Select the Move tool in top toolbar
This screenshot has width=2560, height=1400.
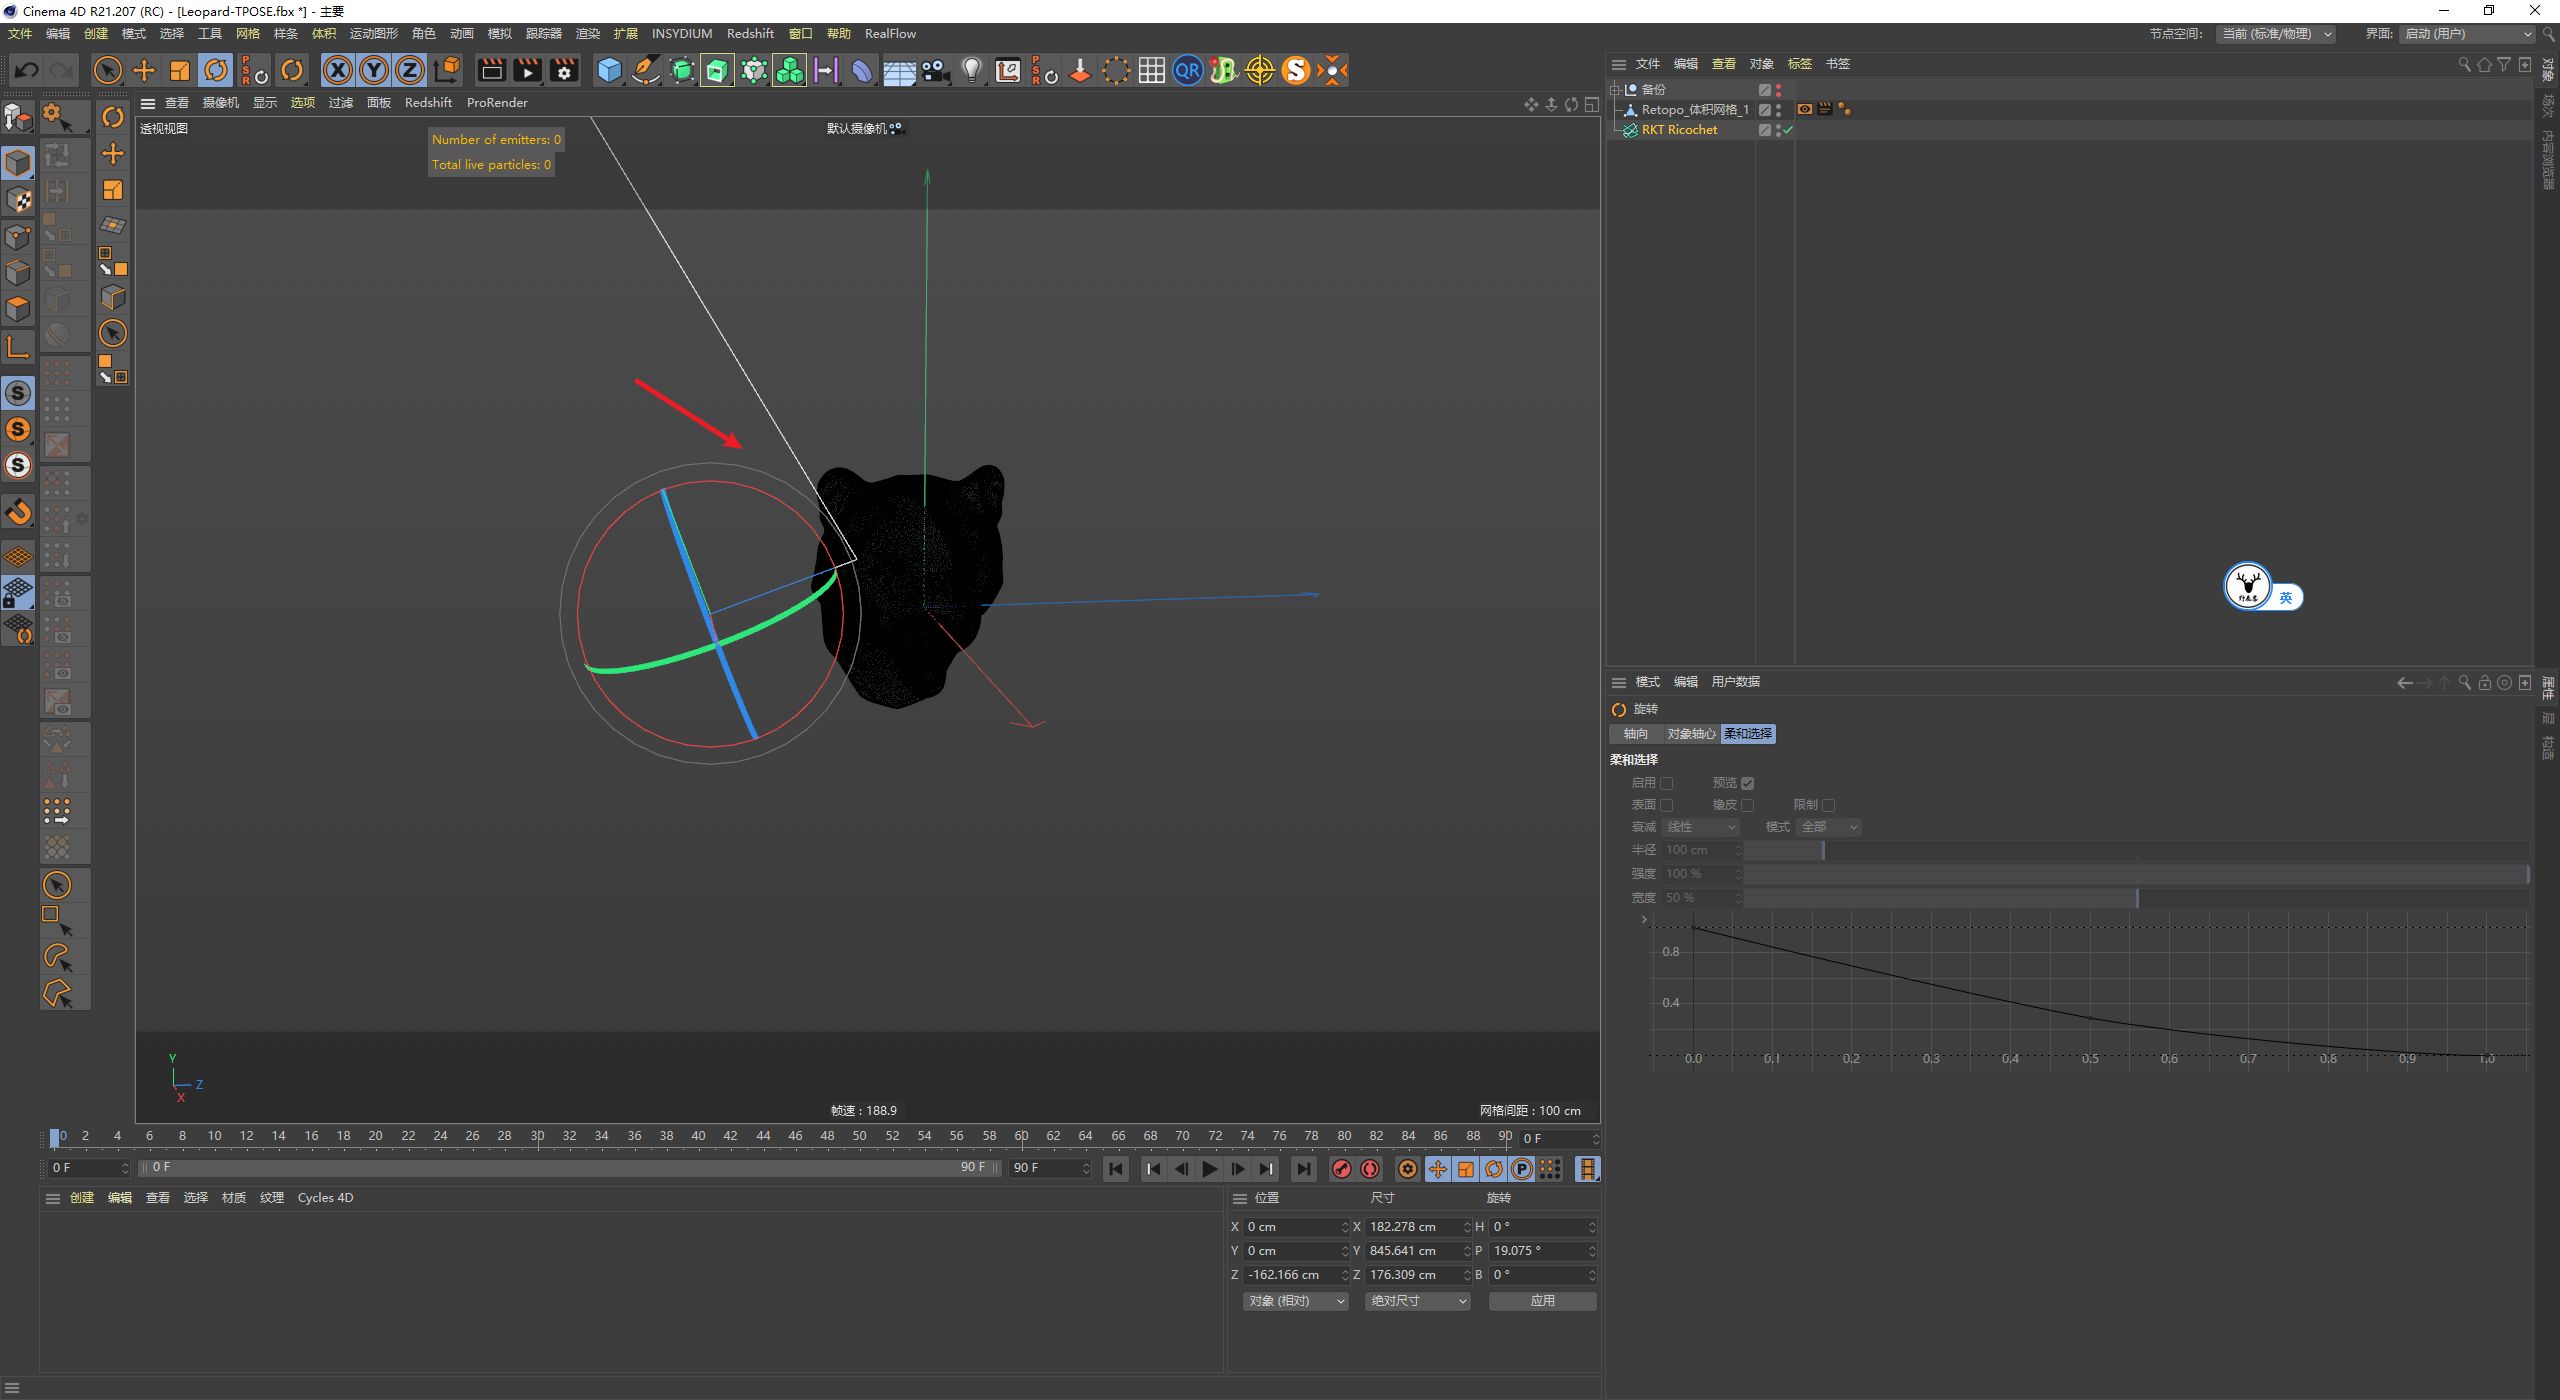[x=144, y=70]
